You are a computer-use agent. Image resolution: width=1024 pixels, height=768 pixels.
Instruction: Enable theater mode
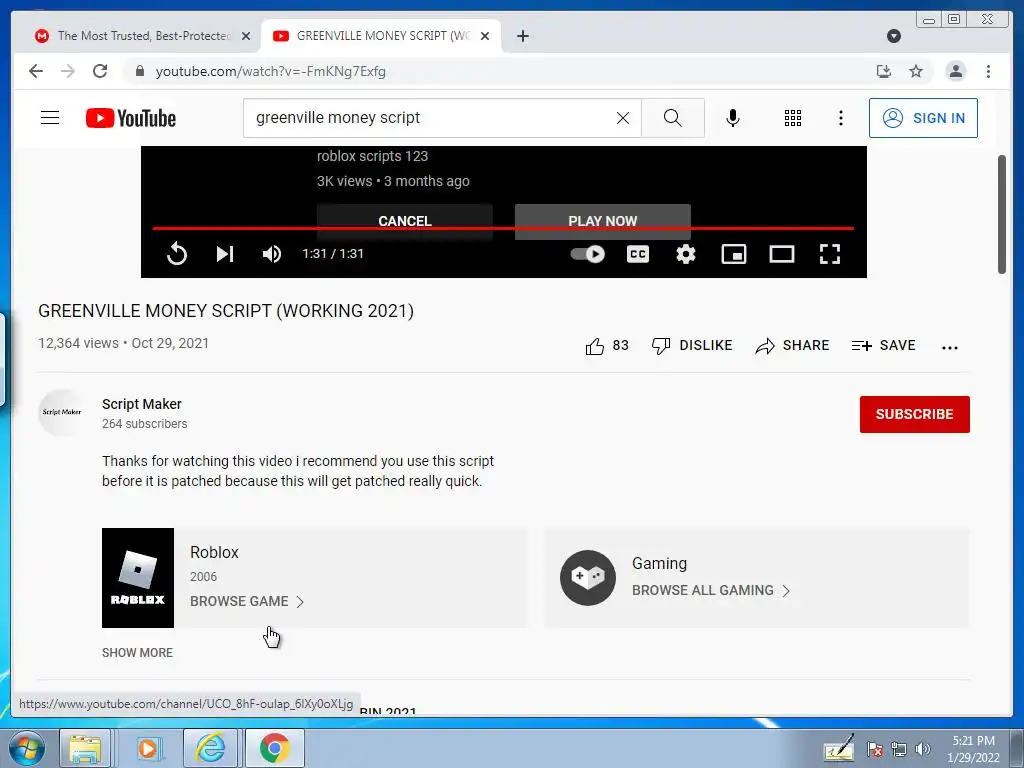coord(782,253)
